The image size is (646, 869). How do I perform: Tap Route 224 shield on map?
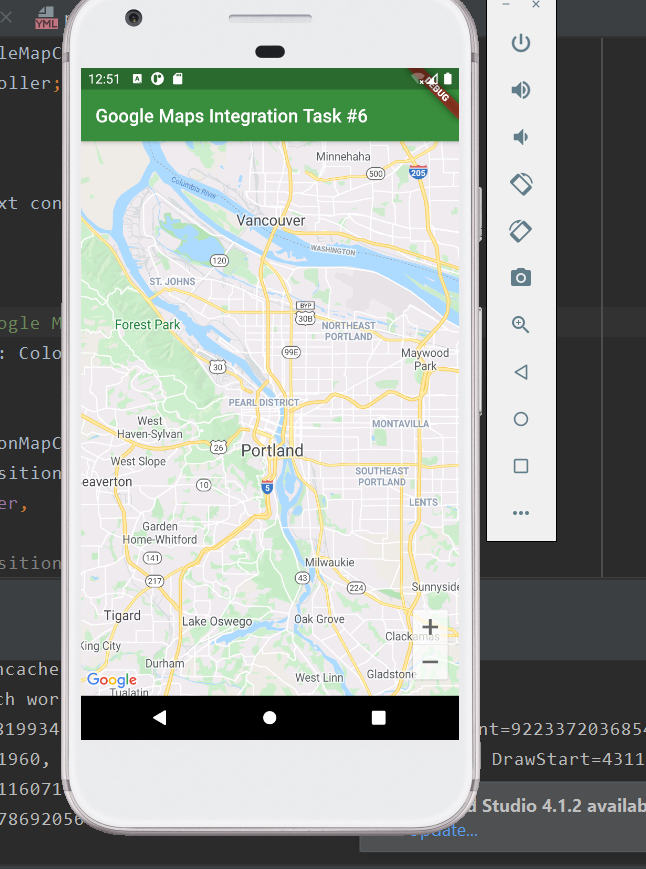coord(356,587)
